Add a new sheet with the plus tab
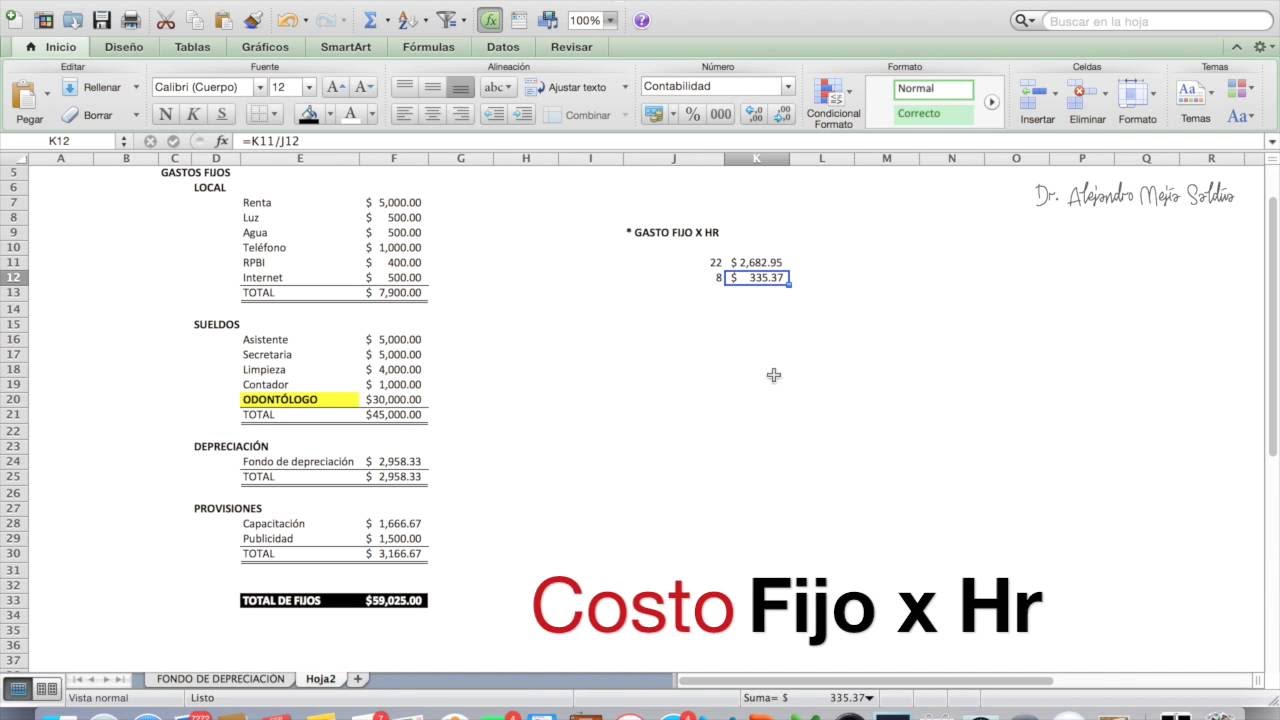Screen dimensions: 1280x720 point(357,679)
